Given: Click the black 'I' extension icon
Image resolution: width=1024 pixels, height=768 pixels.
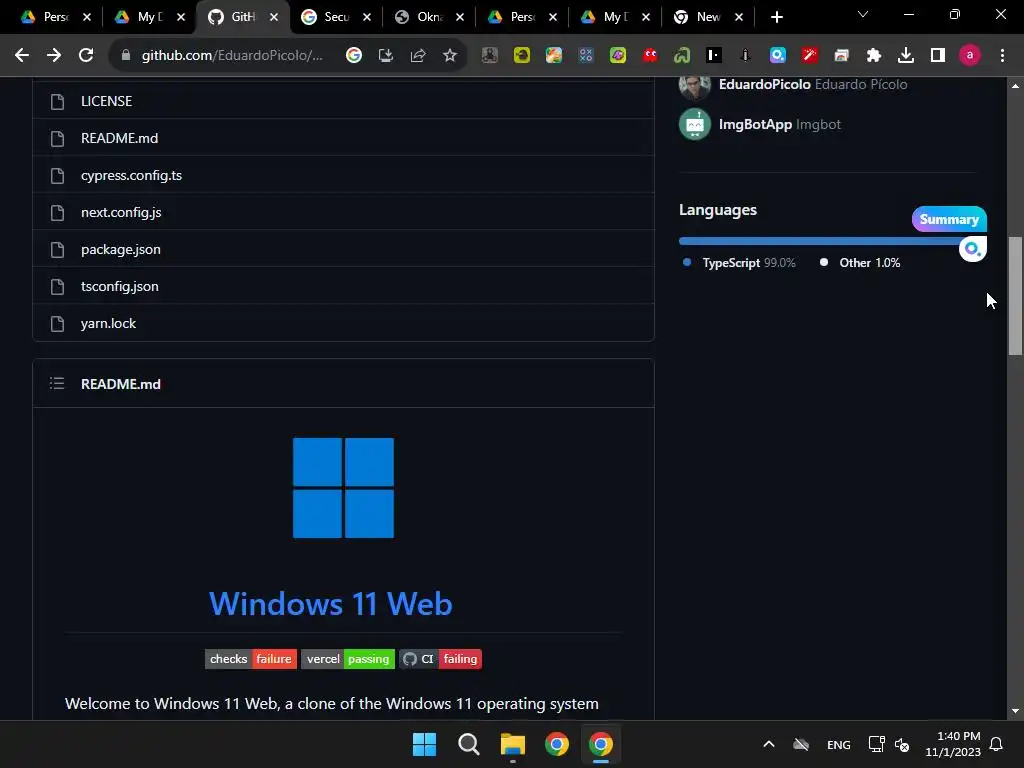Looking at the screenshot, I should pyautogui.click(x=714, y=56).
